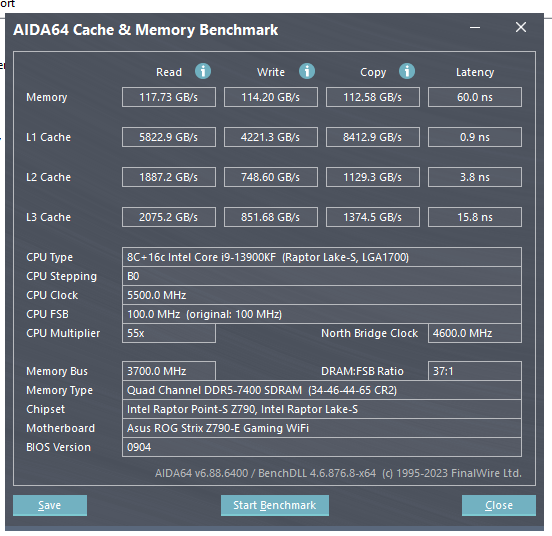Click L2 Cache copy 1129.3 GB/s
This screenshot has width=552, height=536.
(373, 177)
